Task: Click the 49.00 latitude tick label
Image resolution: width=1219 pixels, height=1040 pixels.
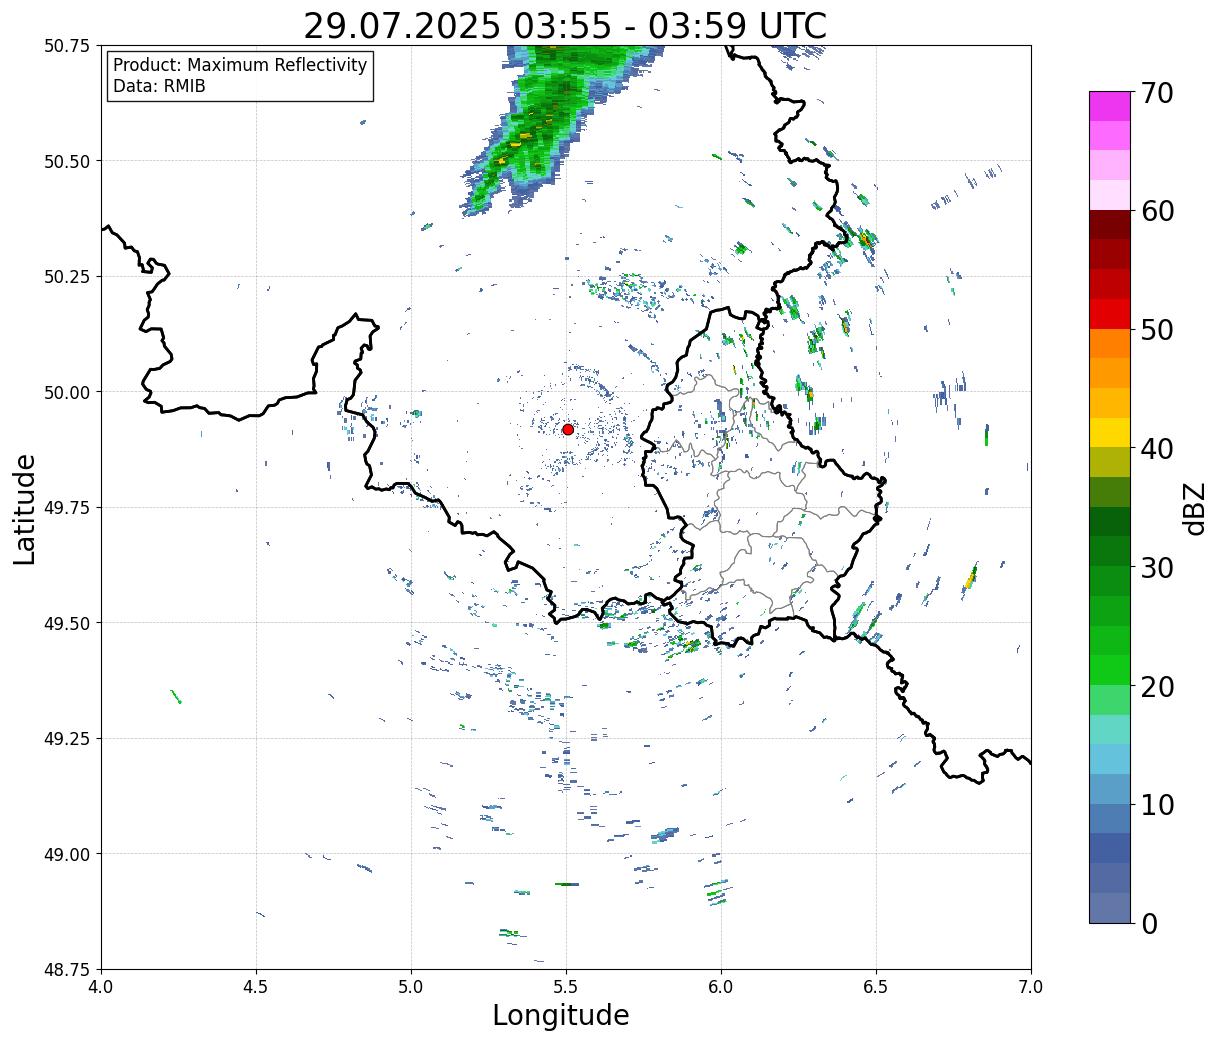Action: pos(67,854)
